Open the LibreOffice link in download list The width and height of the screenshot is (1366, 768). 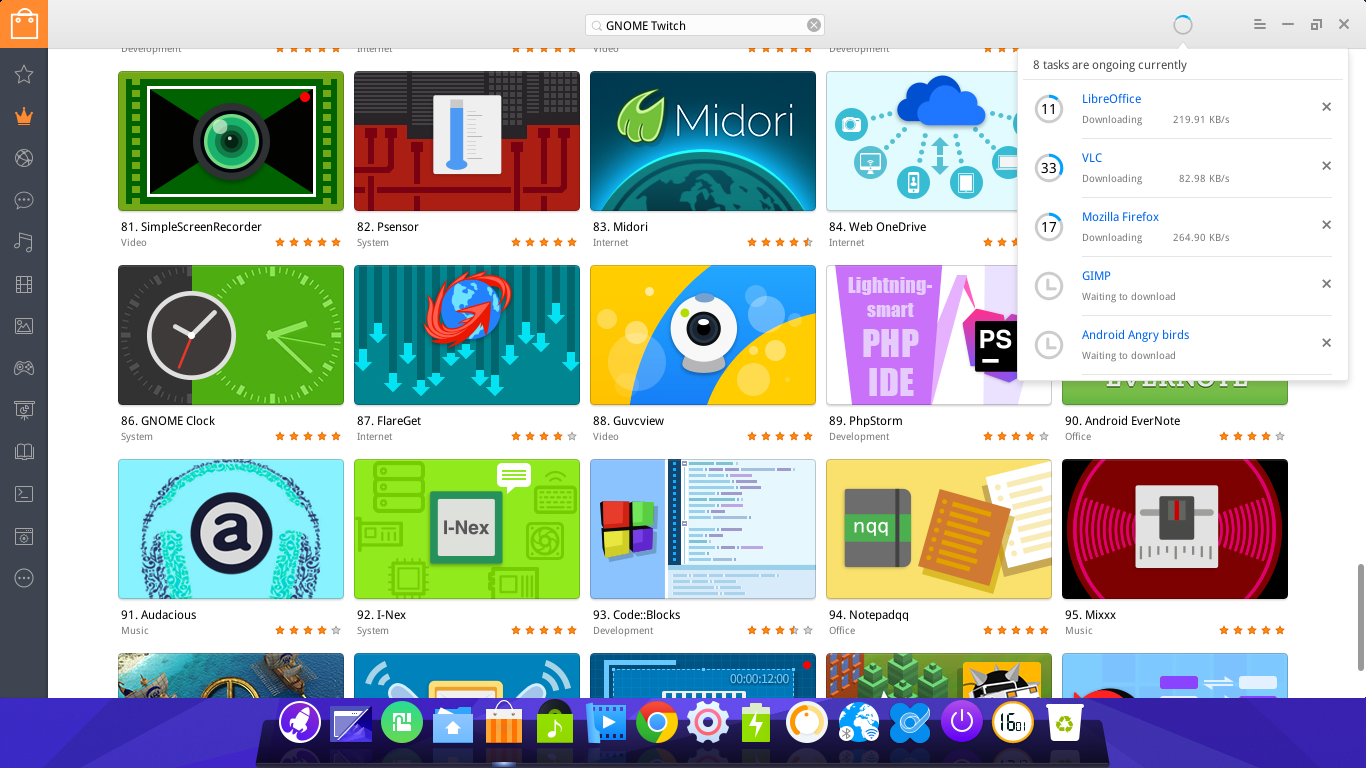(x=1111, y=99)
